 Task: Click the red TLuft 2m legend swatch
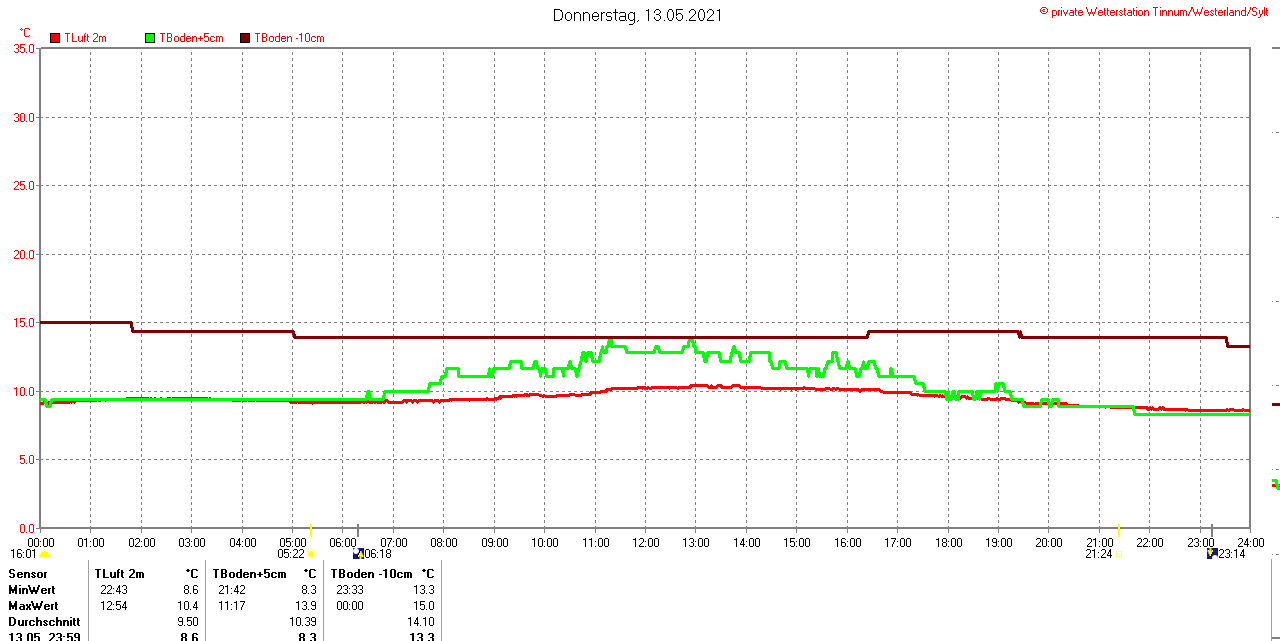coord(55,38)
